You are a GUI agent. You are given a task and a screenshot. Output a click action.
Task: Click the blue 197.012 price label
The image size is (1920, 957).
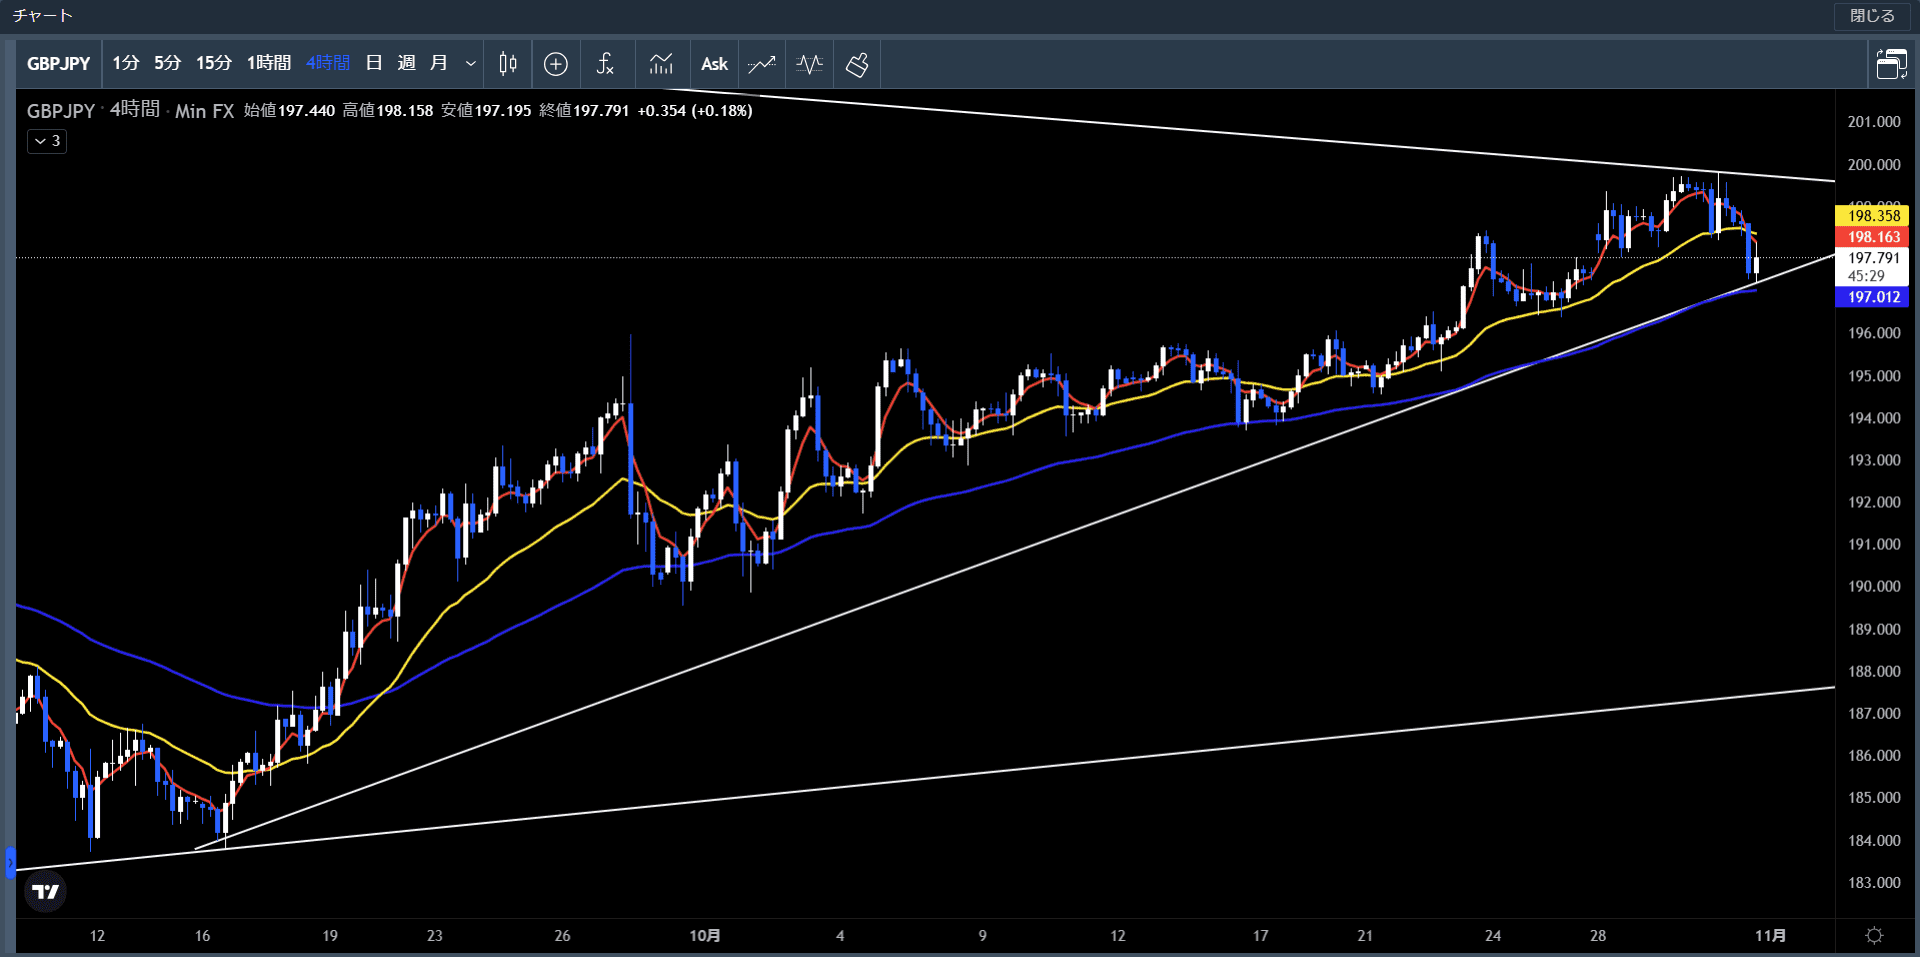point(1873,297)
